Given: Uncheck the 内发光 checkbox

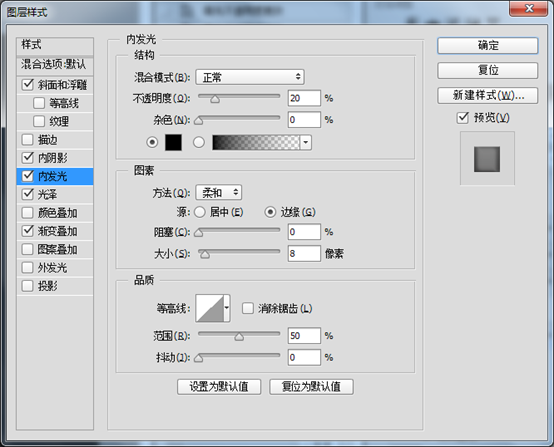Looking at the screenshot, I should click(x=28, y=176).
